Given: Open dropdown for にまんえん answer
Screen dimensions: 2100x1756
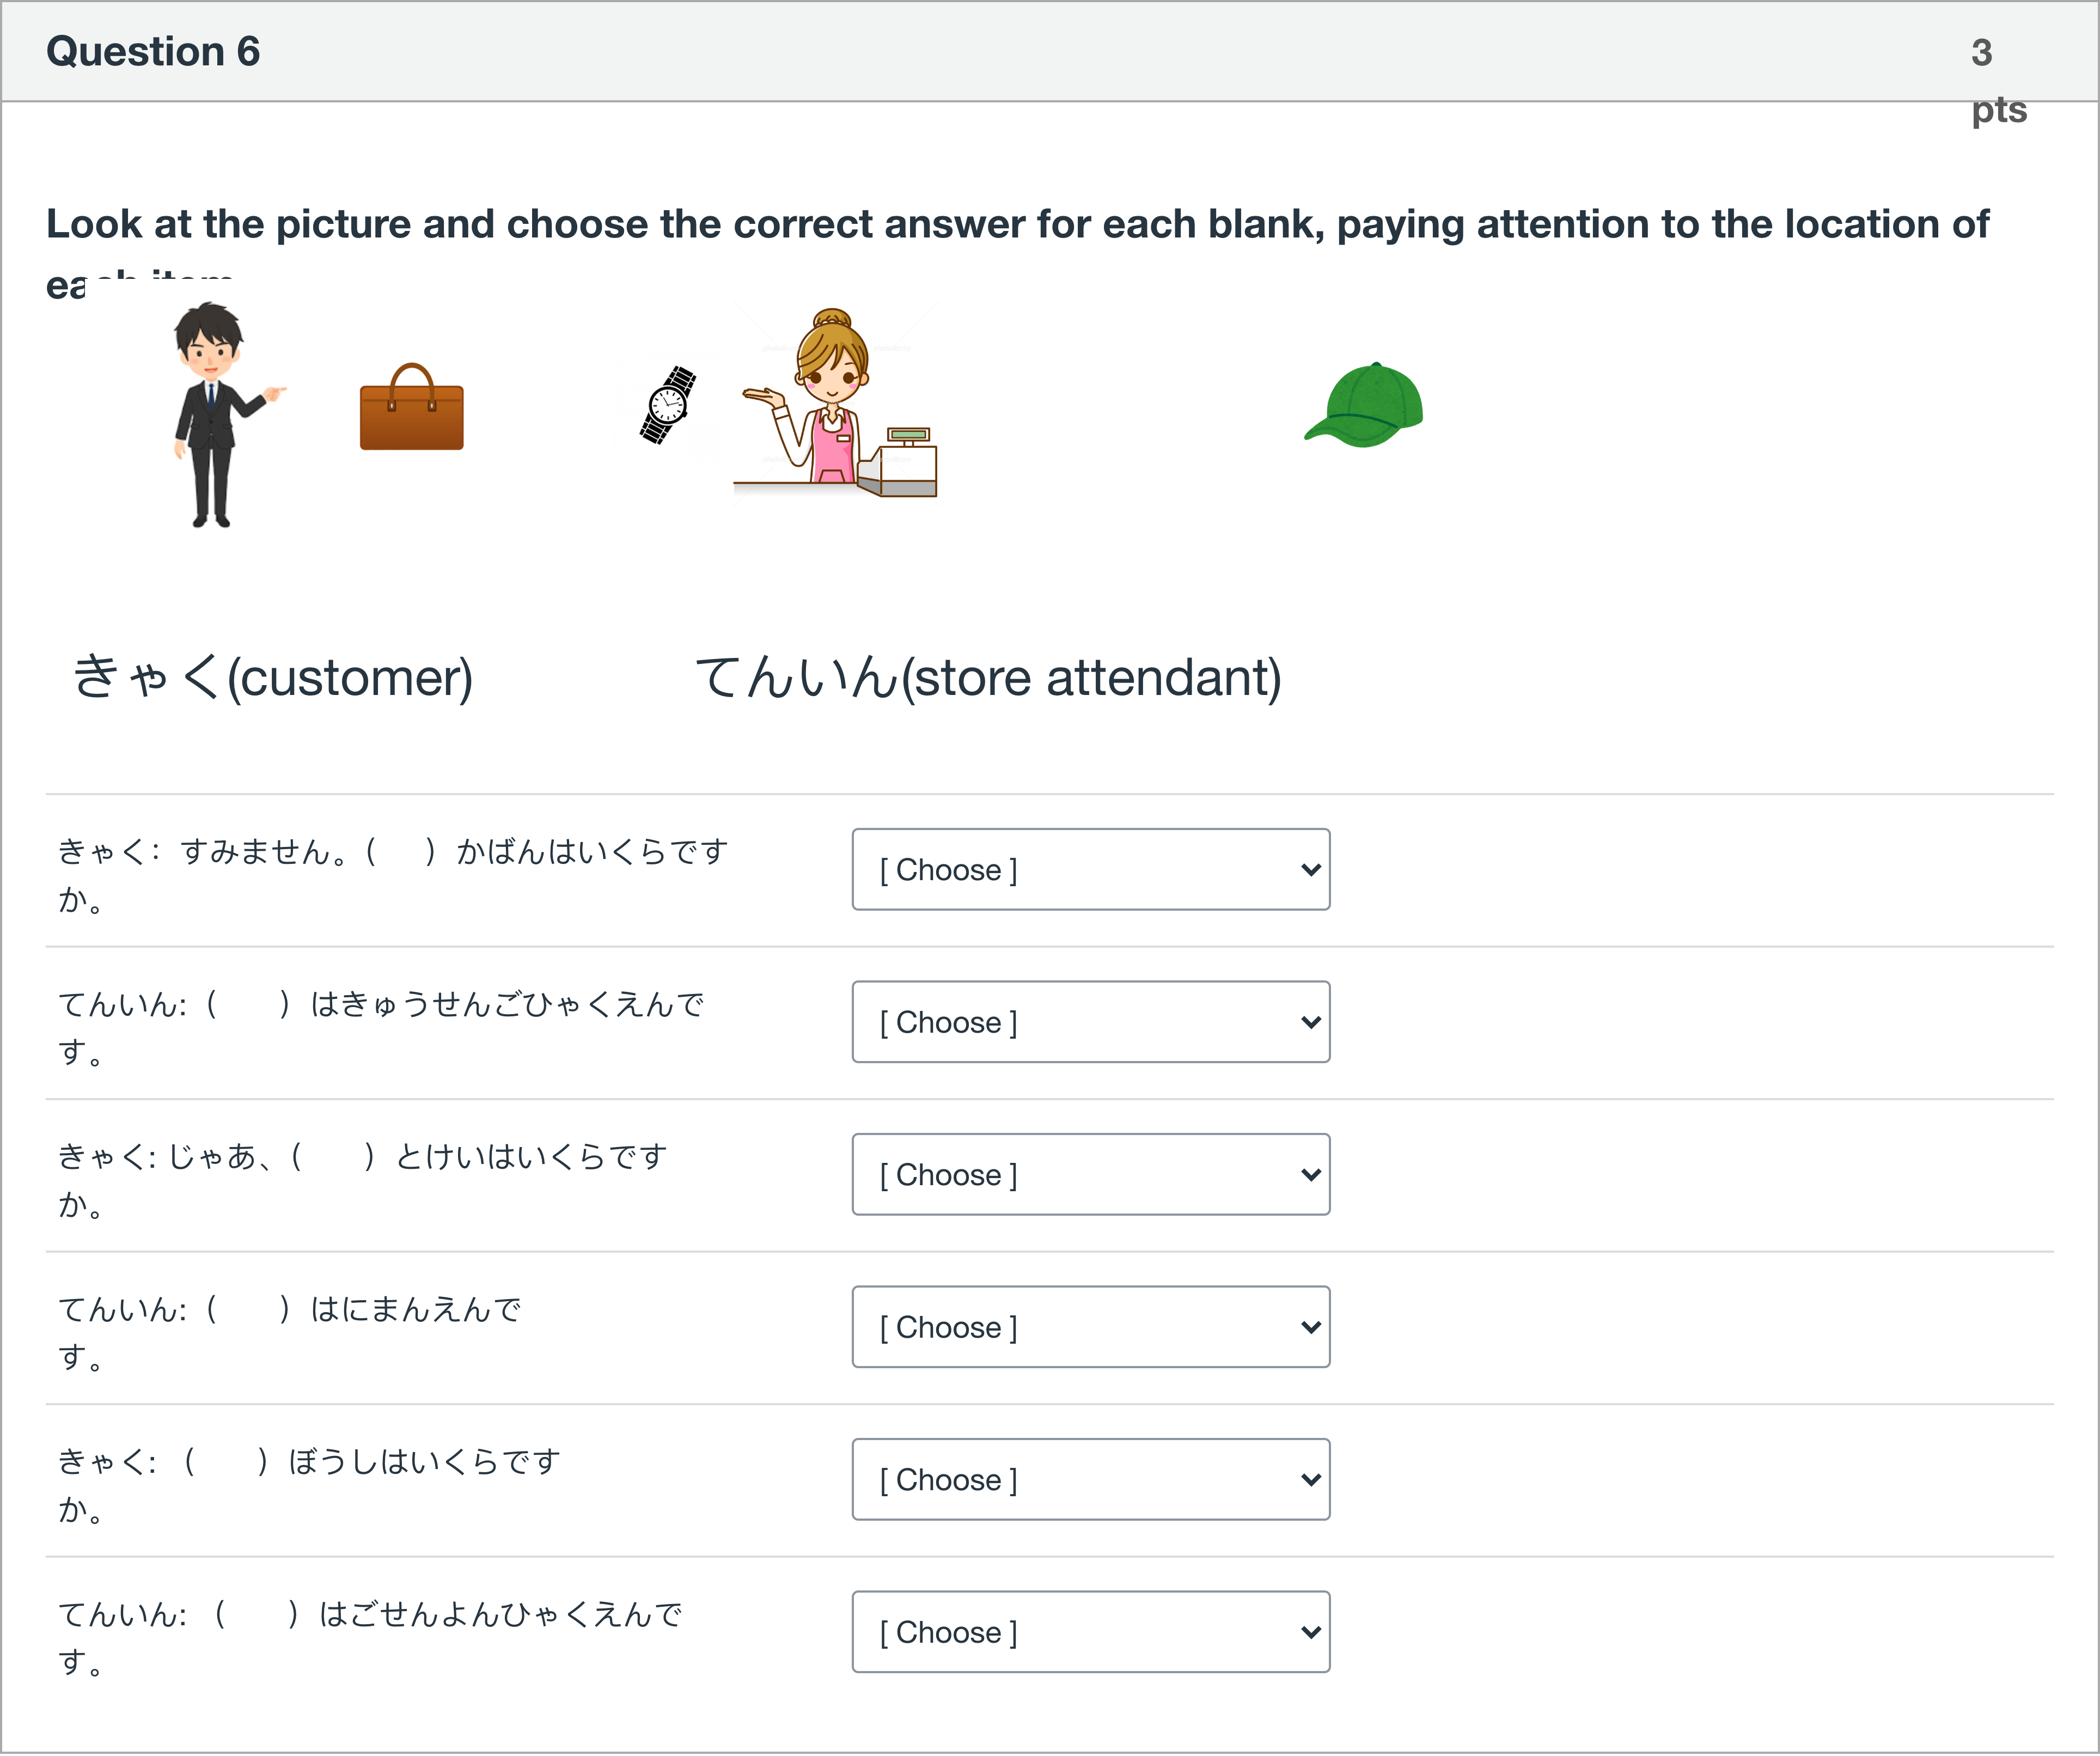Looking at the screenshot, I should coord(1089,1327).
